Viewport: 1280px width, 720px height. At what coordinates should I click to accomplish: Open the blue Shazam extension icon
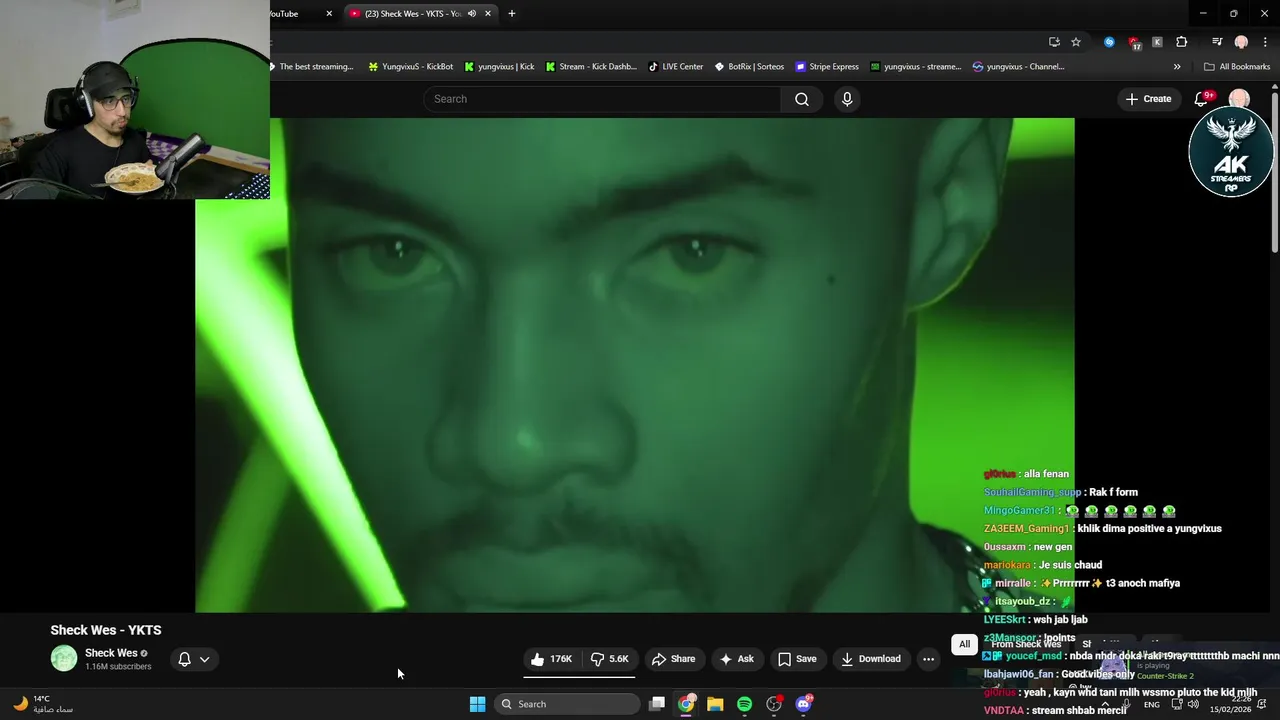pyautogui.click(x=1109, y=42)
